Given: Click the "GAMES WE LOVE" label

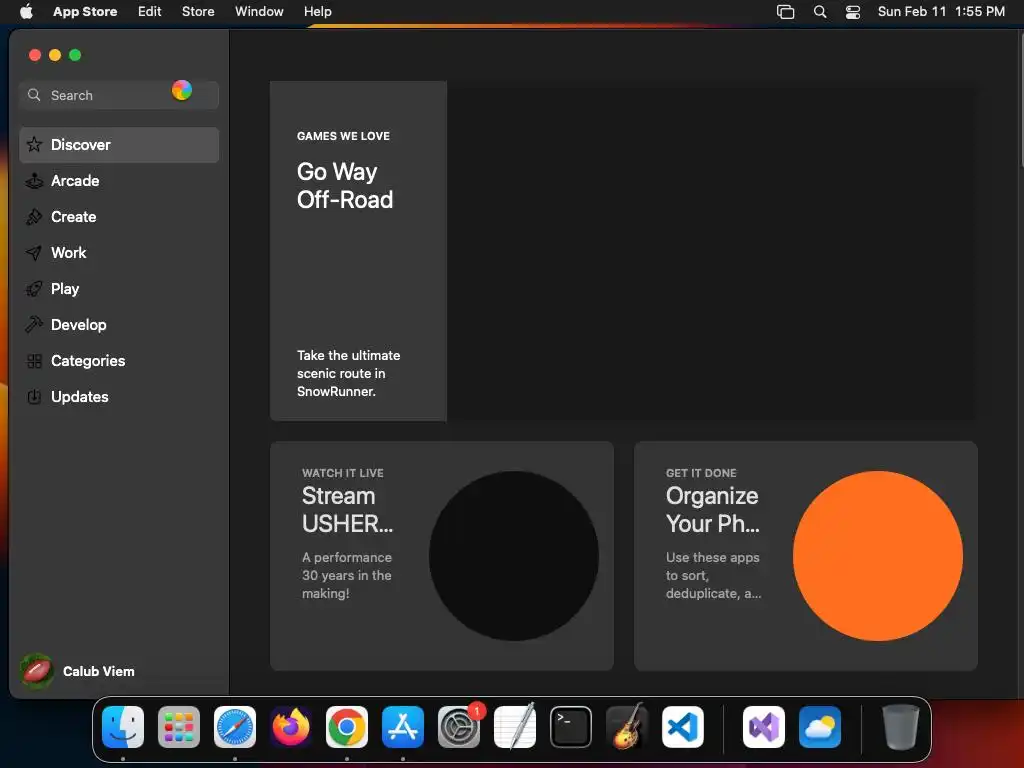Looking at the screenshot, I should 343,136.
